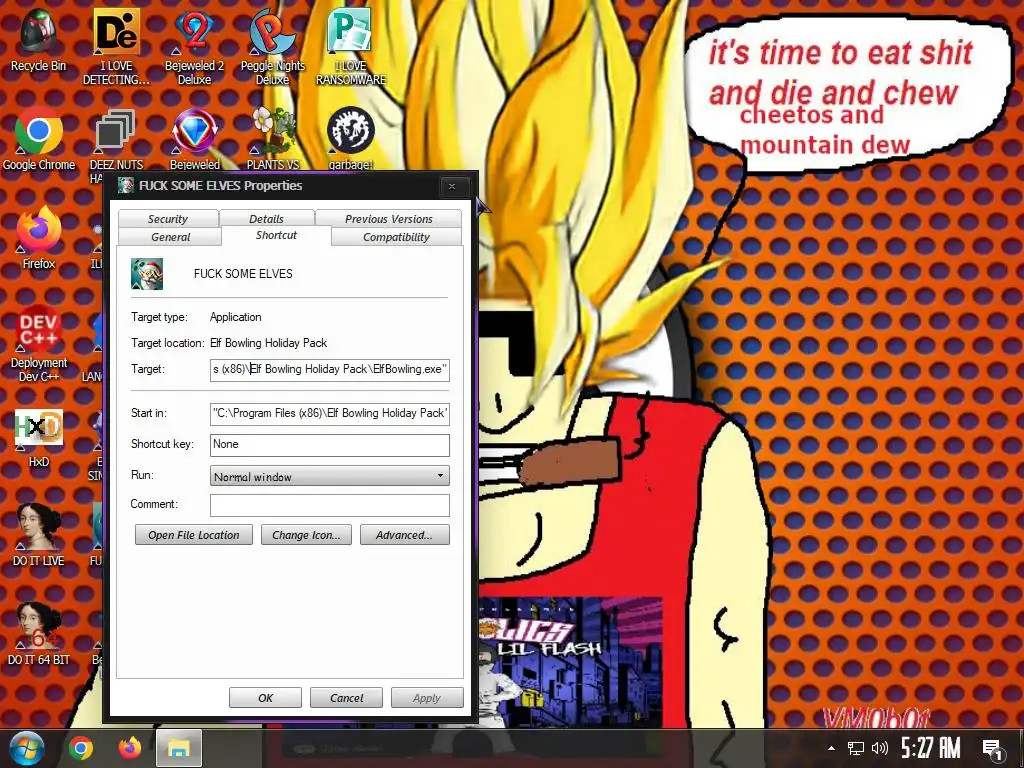Select the I LOVE DETECTING desktop icon
Screen dimensions: 1024x768
116,46
